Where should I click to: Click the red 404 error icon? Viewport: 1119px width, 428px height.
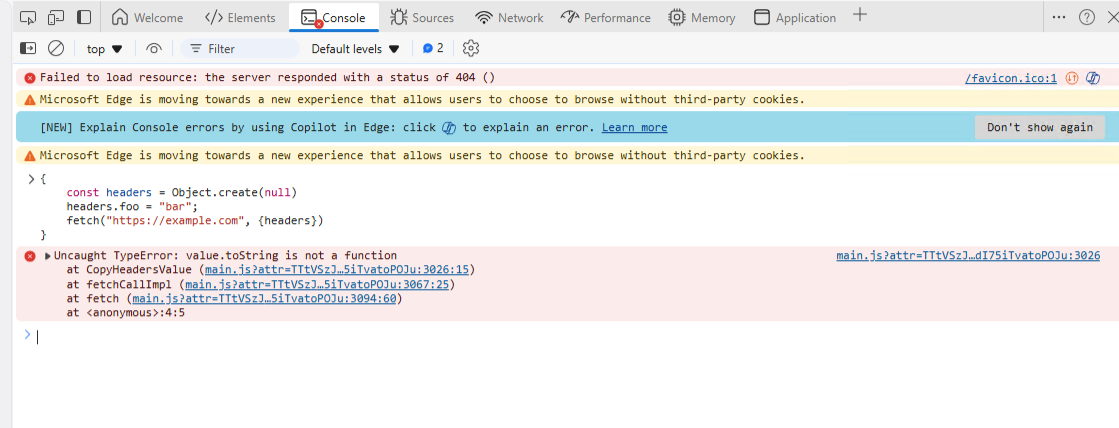30,78
